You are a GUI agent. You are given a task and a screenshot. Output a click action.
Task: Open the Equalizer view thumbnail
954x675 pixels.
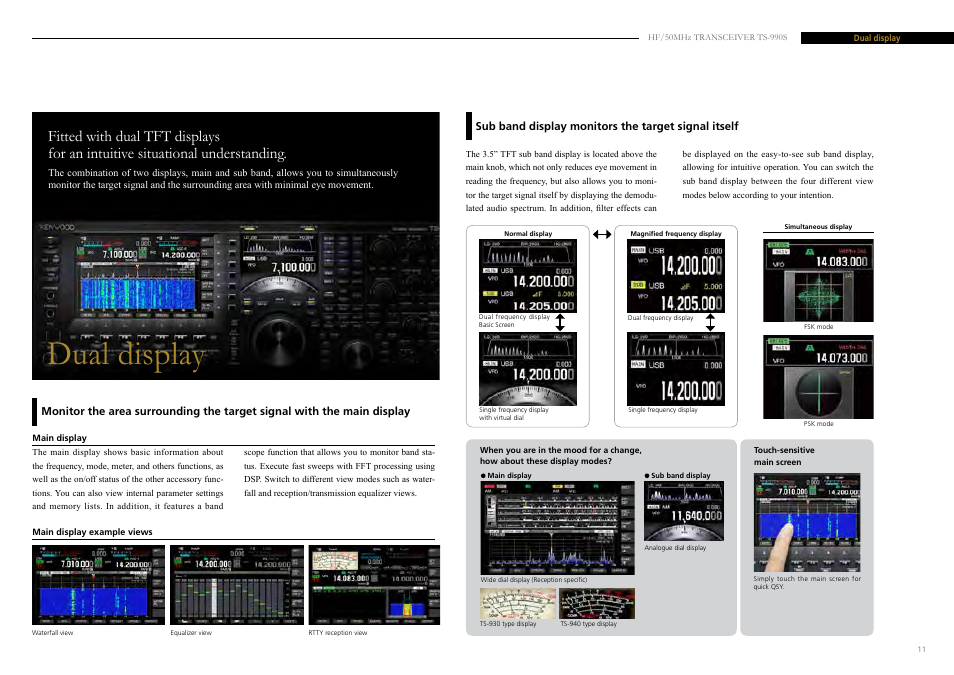coord(237,585)
